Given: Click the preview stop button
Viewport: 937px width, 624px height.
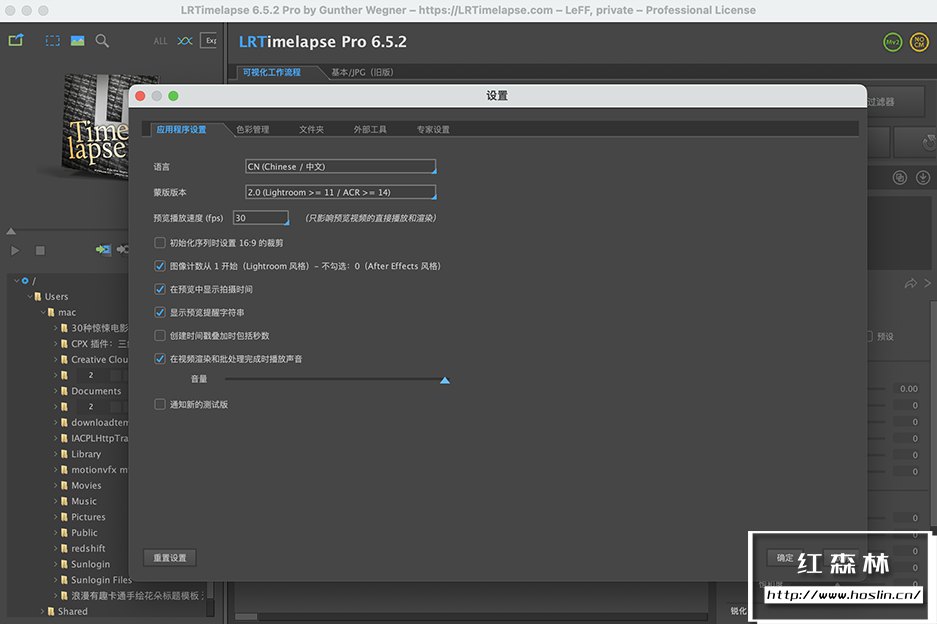Looking at the screenshot, I should tap(40, 250).
